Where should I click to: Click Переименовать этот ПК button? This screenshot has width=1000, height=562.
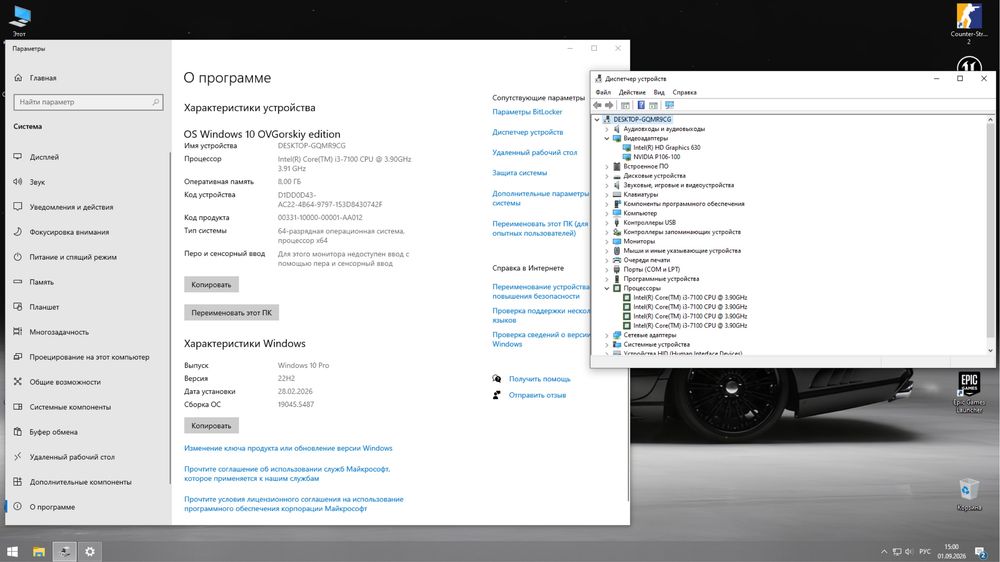pos(232,313)
